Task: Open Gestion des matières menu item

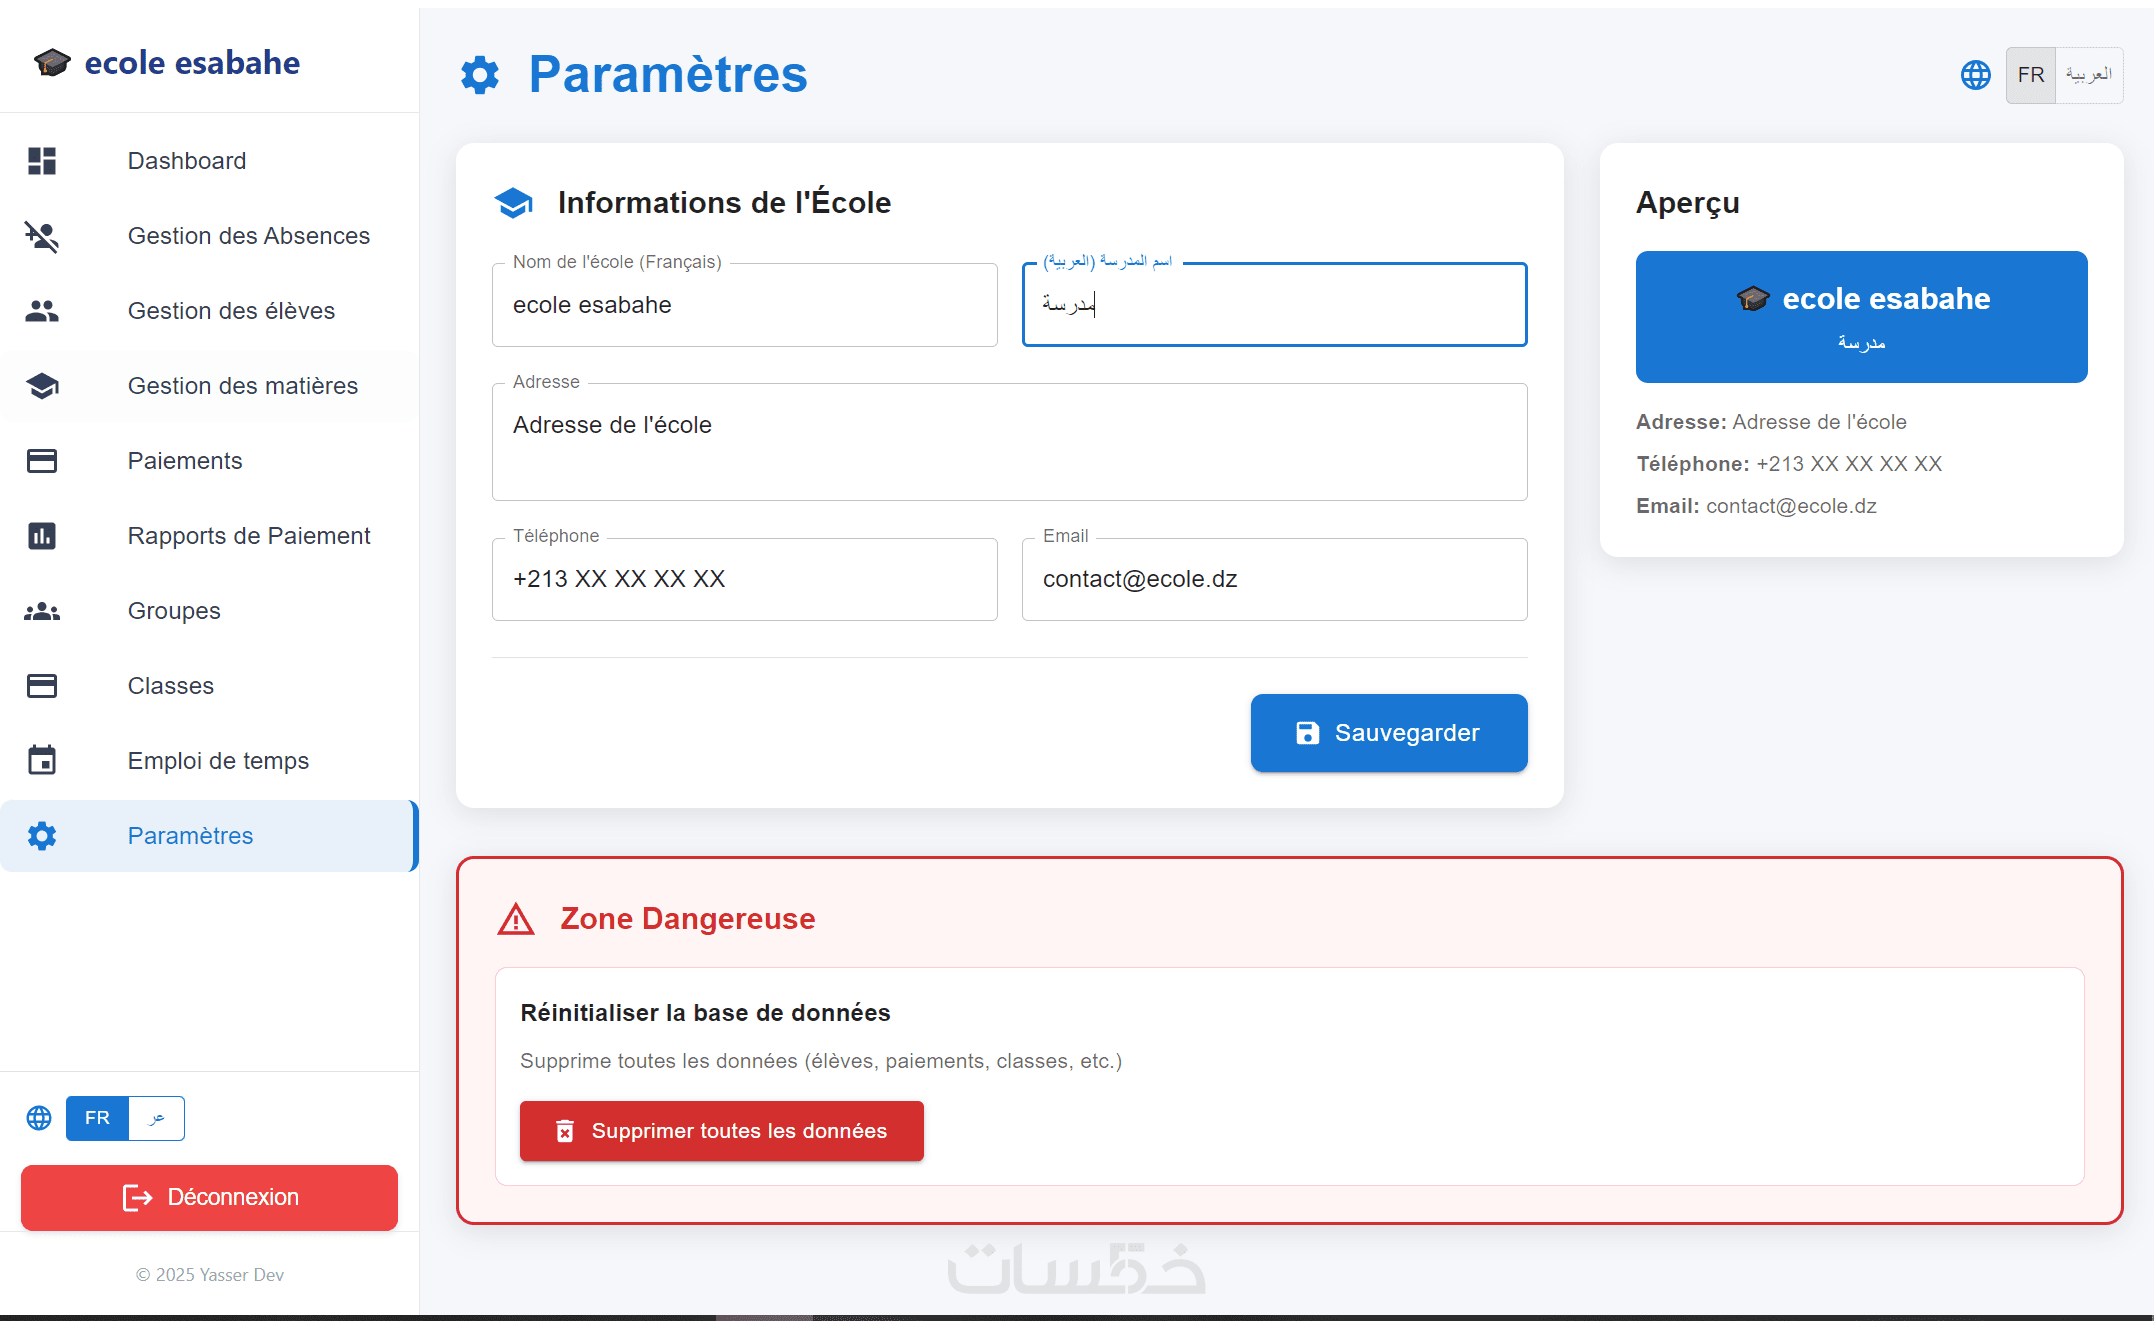Action: point(242,386)
